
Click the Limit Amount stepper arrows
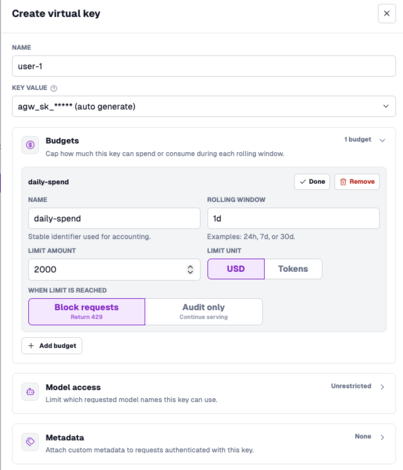coord(190,269)
